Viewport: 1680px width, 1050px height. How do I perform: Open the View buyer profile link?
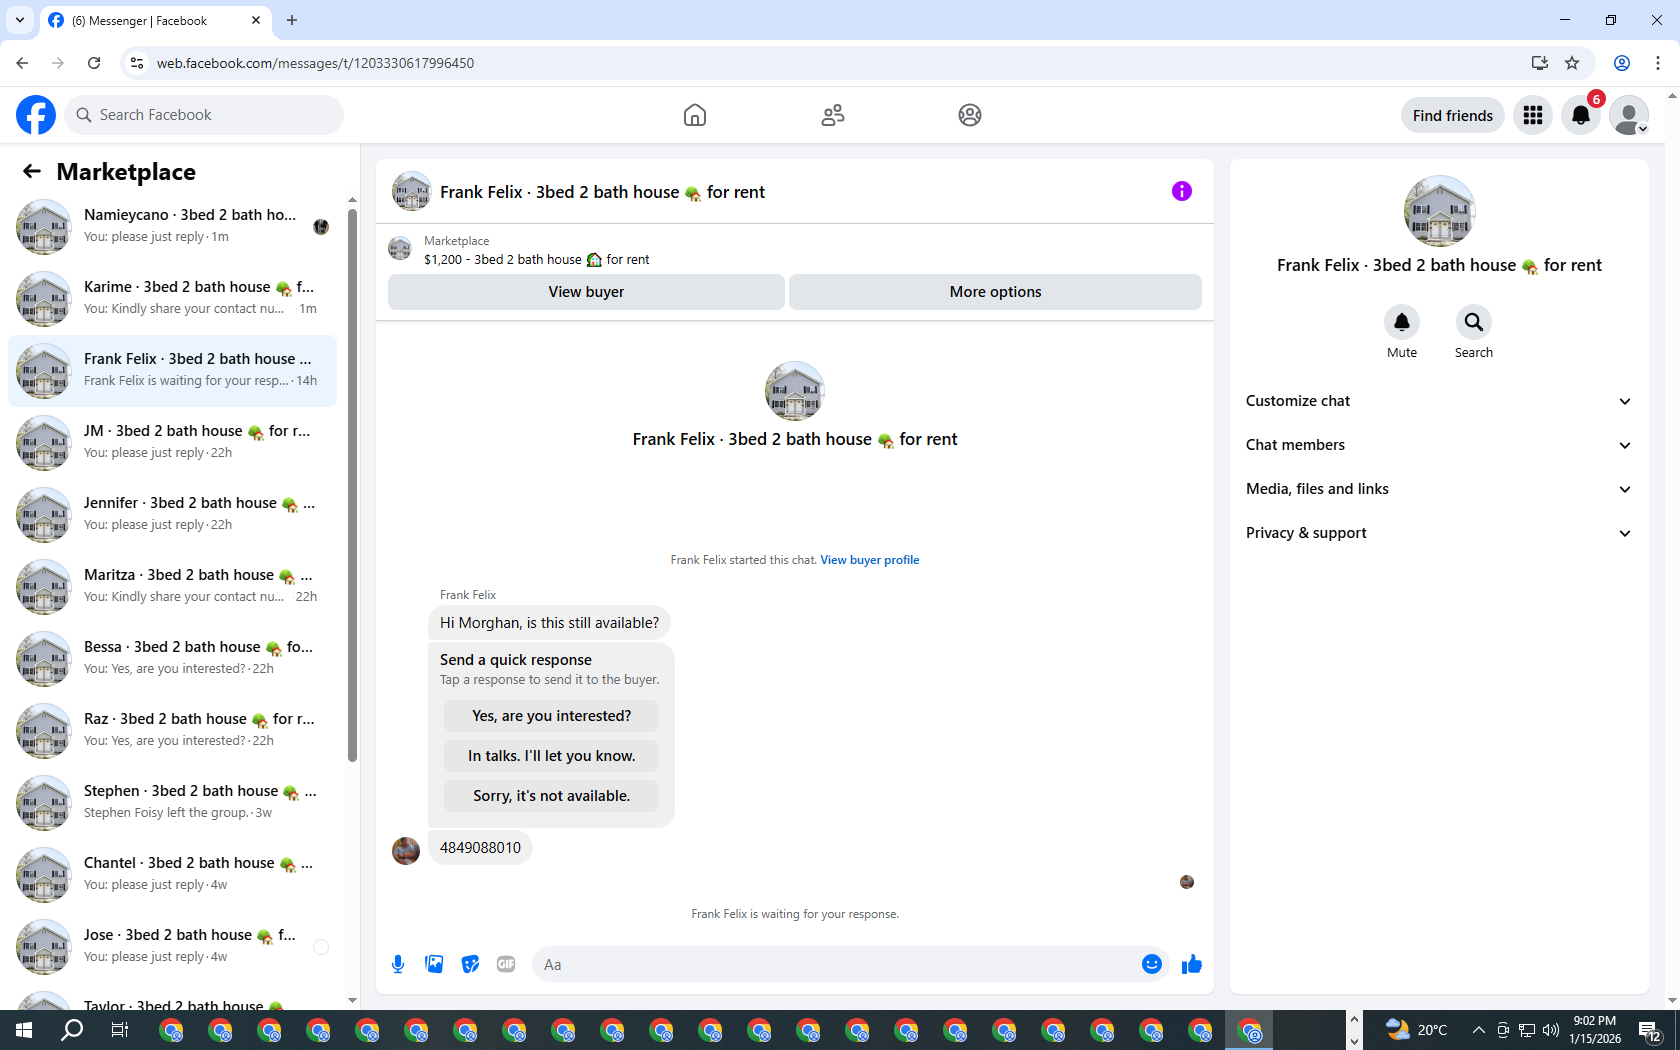coord(869,560)
